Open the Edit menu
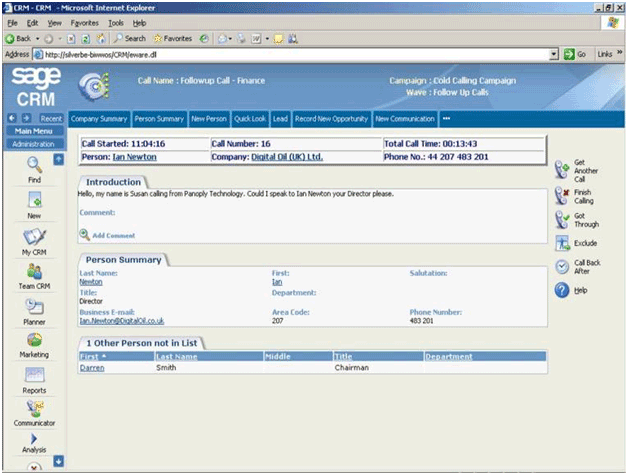This screenshot has width=628, height=475. (x=32, y=23)
